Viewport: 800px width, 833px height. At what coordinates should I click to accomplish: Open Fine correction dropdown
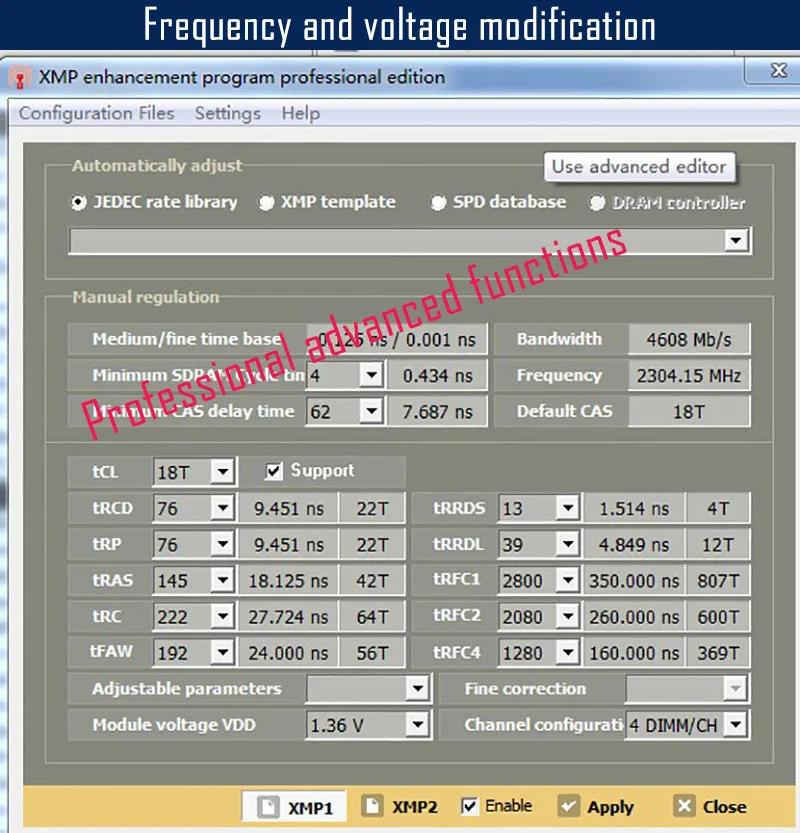coord(736,689)
